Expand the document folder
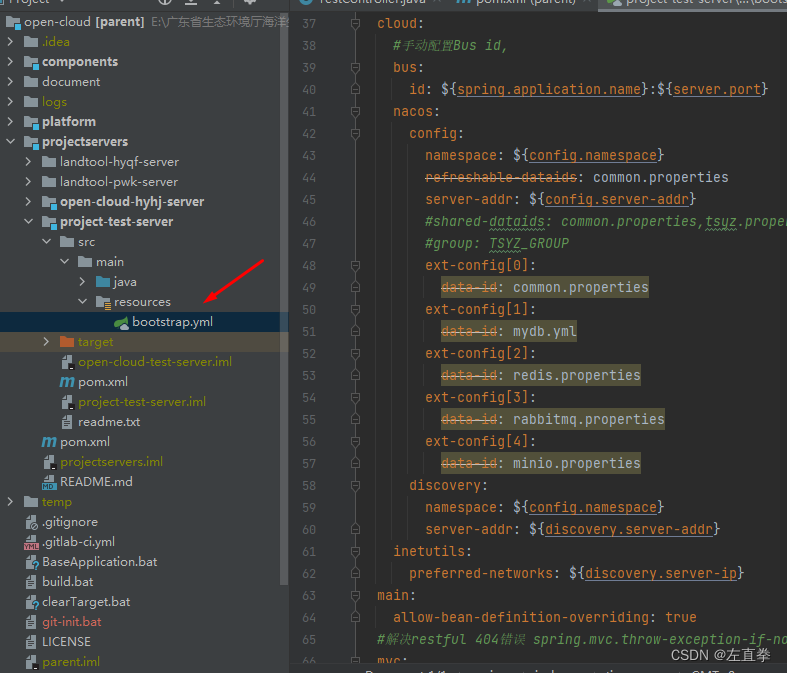787x673 pixels. click(11, 82)
